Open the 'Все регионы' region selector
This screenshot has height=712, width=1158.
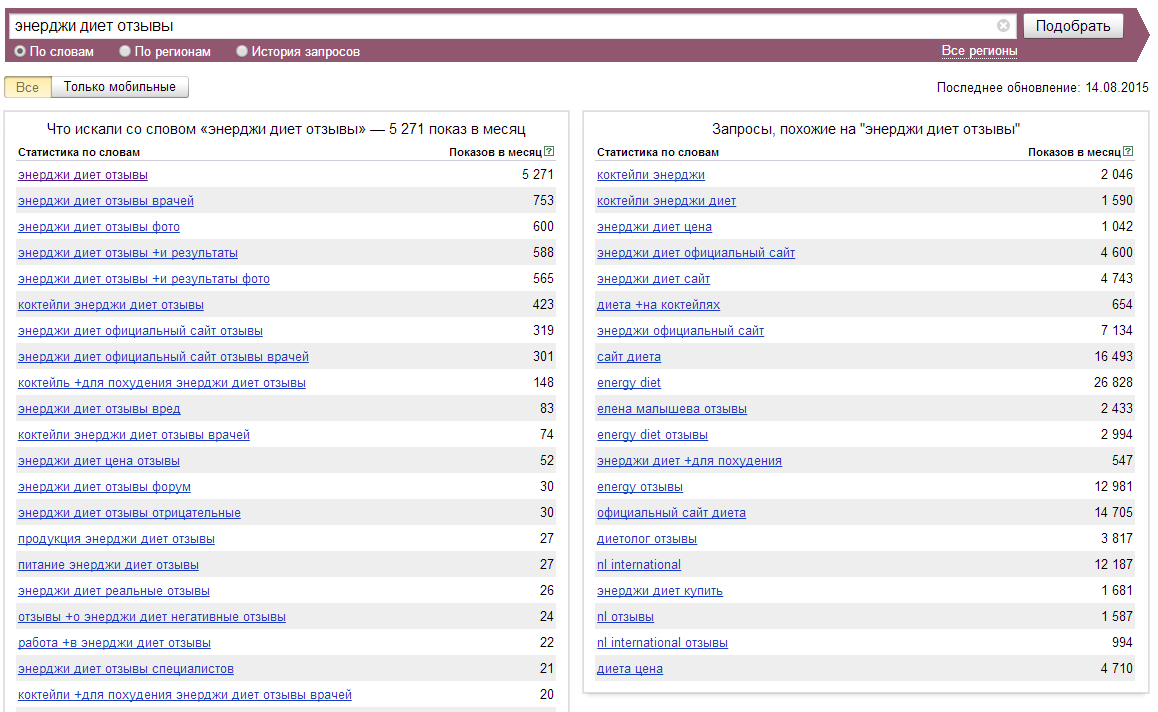click(979, 51)
